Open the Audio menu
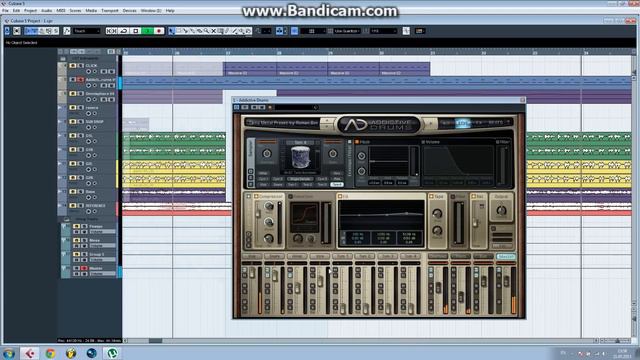Image resolution: width=640 pixels, height=360 pixels. [47, 11]
